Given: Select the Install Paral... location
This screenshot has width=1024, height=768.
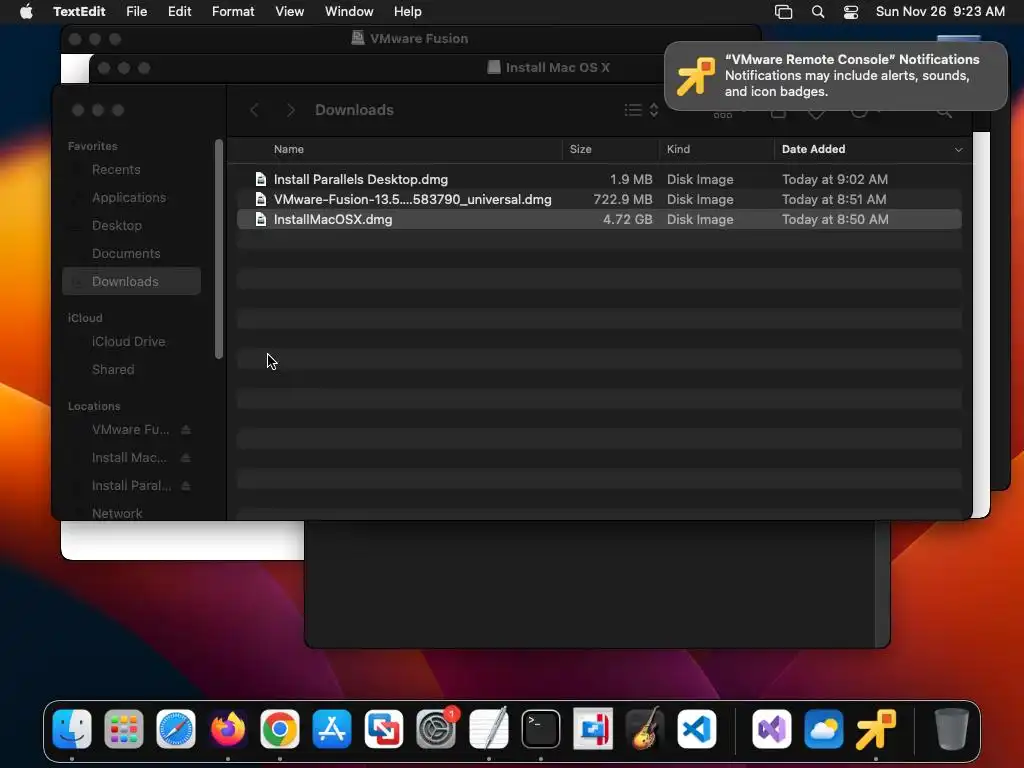Looking at the screenshot, I should pos(131,486).
